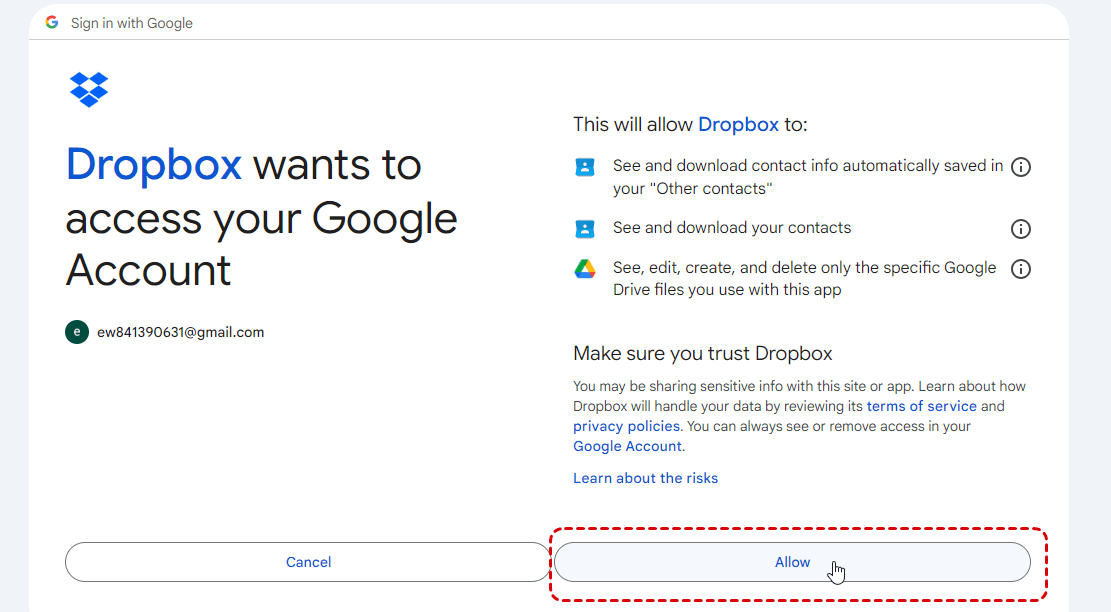Viewport: 1111px width, 612px height.
Task: Click the Cancel button
Action: [x=308, y=562]
